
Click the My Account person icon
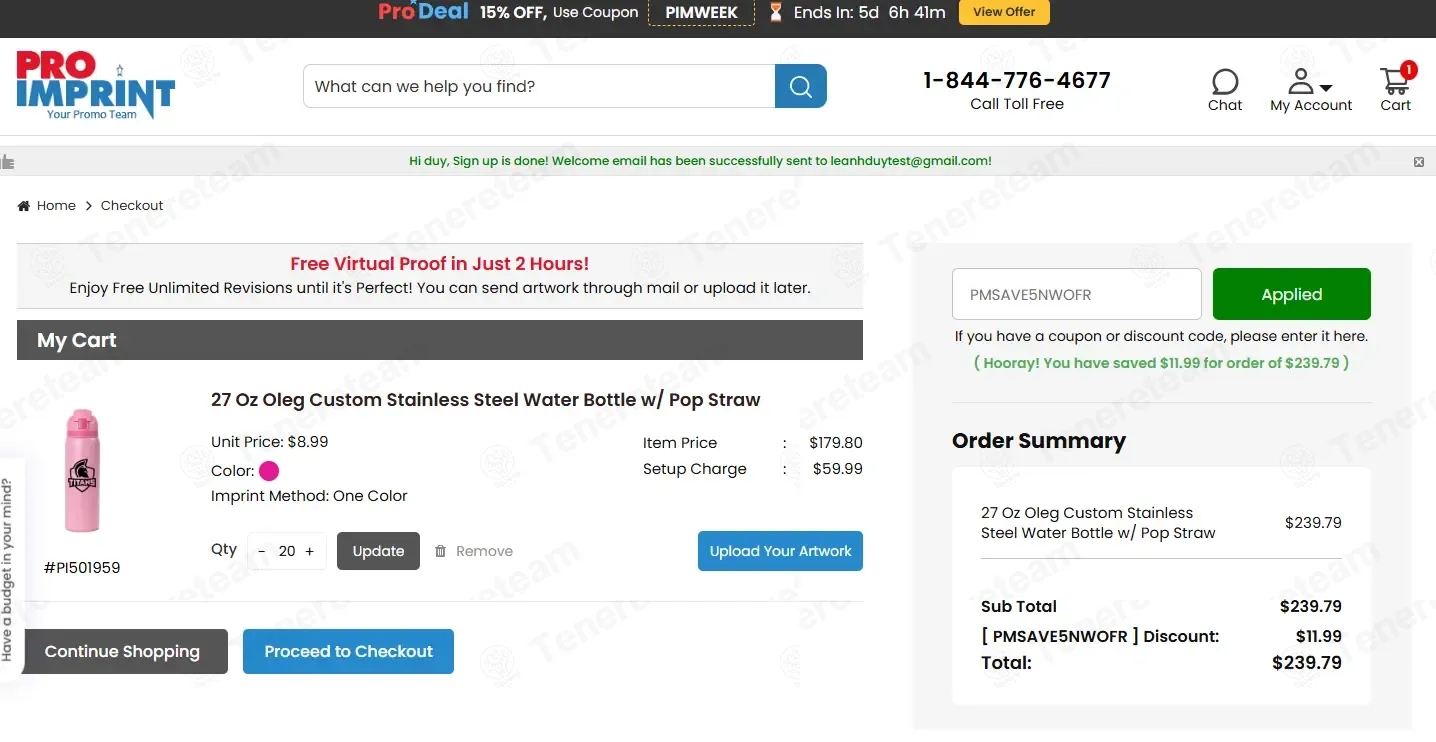(x=1300, y=80)
